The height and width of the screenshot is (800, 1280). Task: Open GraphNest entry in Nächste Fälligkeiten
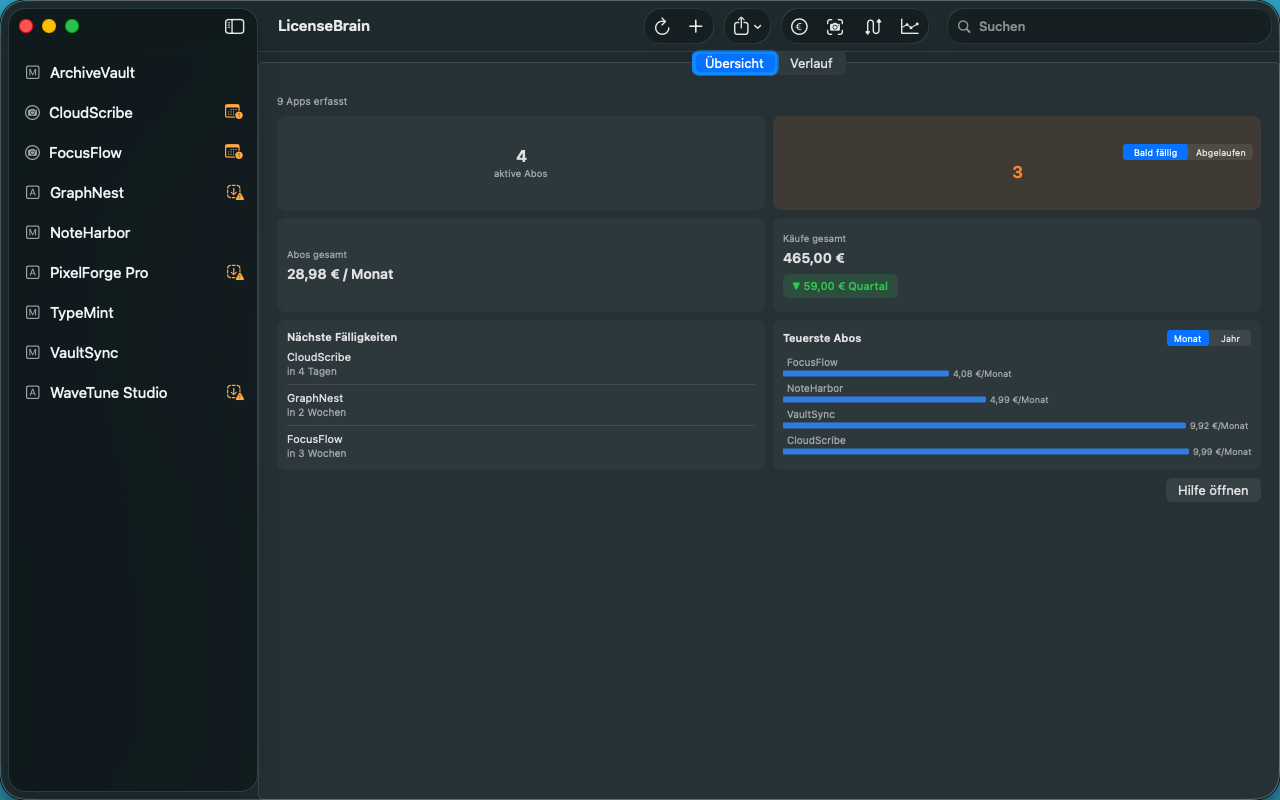(521, 405)
